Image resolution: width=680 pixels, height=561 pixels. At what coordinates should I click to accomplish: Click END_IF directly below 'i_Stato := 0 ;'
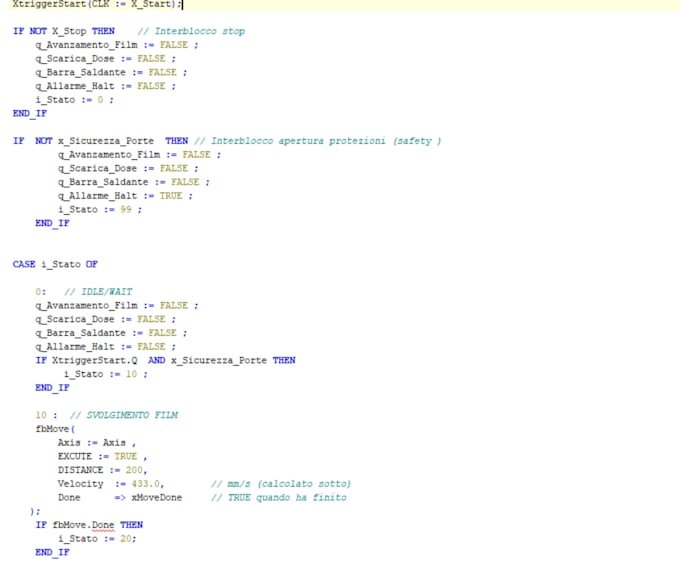(29, 114)
